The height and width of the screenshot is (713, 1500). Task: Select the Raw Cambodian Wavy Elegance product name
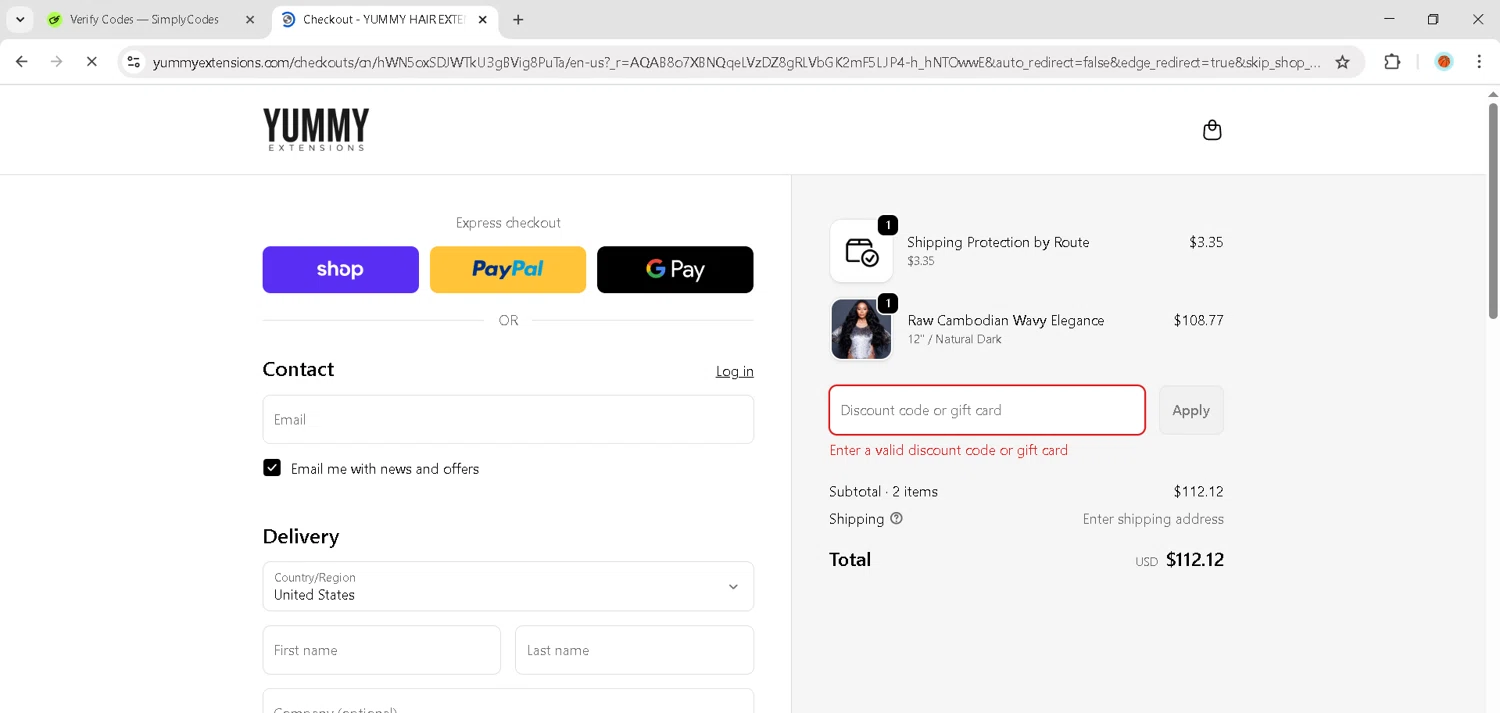[1006, 321]
